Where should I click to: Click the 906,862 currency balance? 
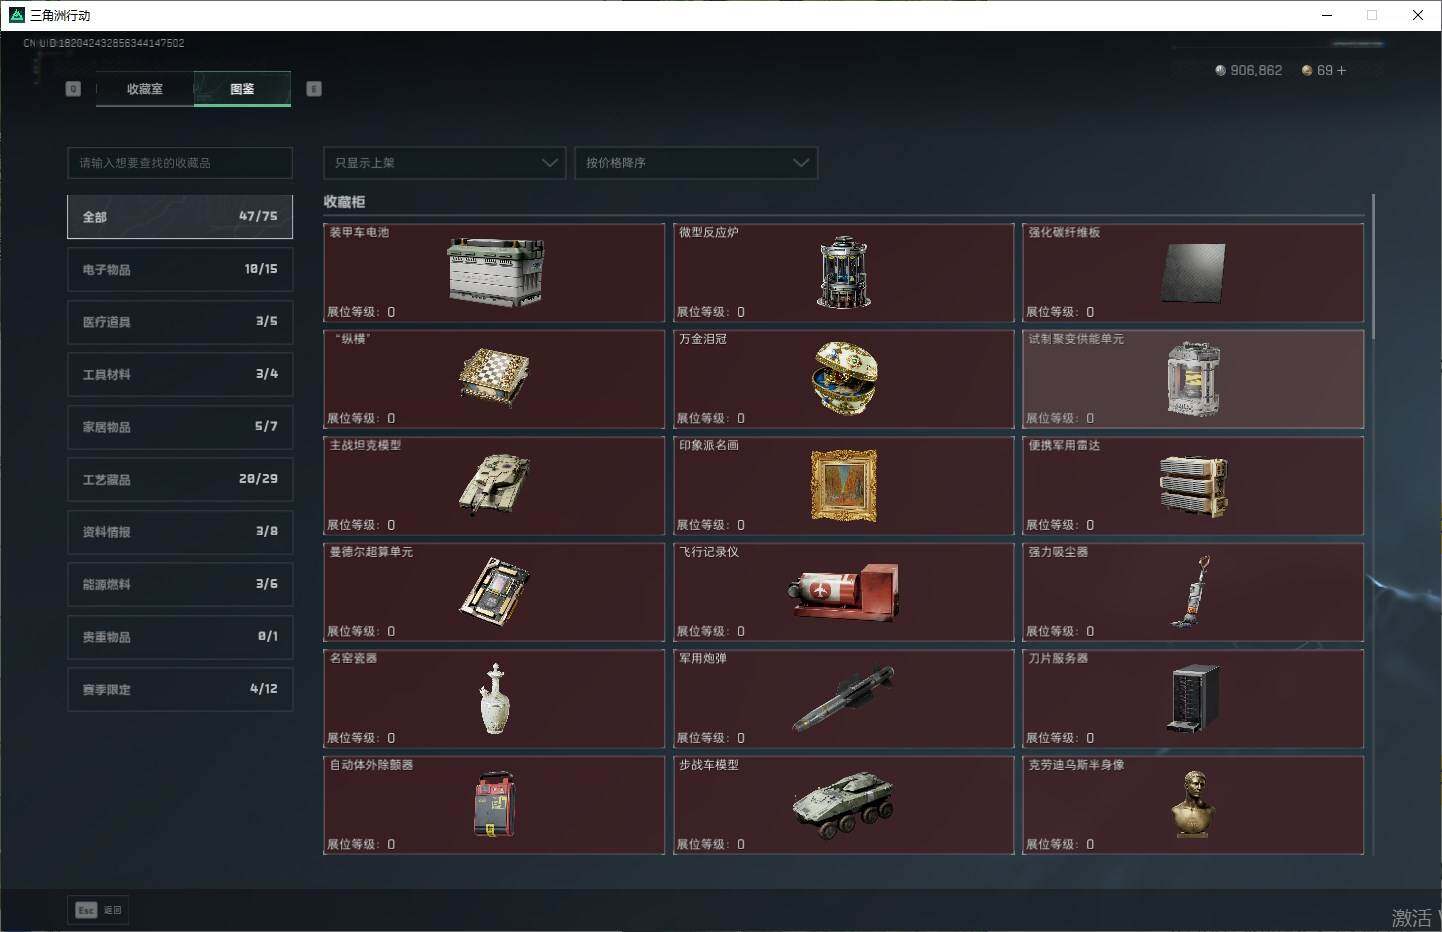coord(1256,71)
